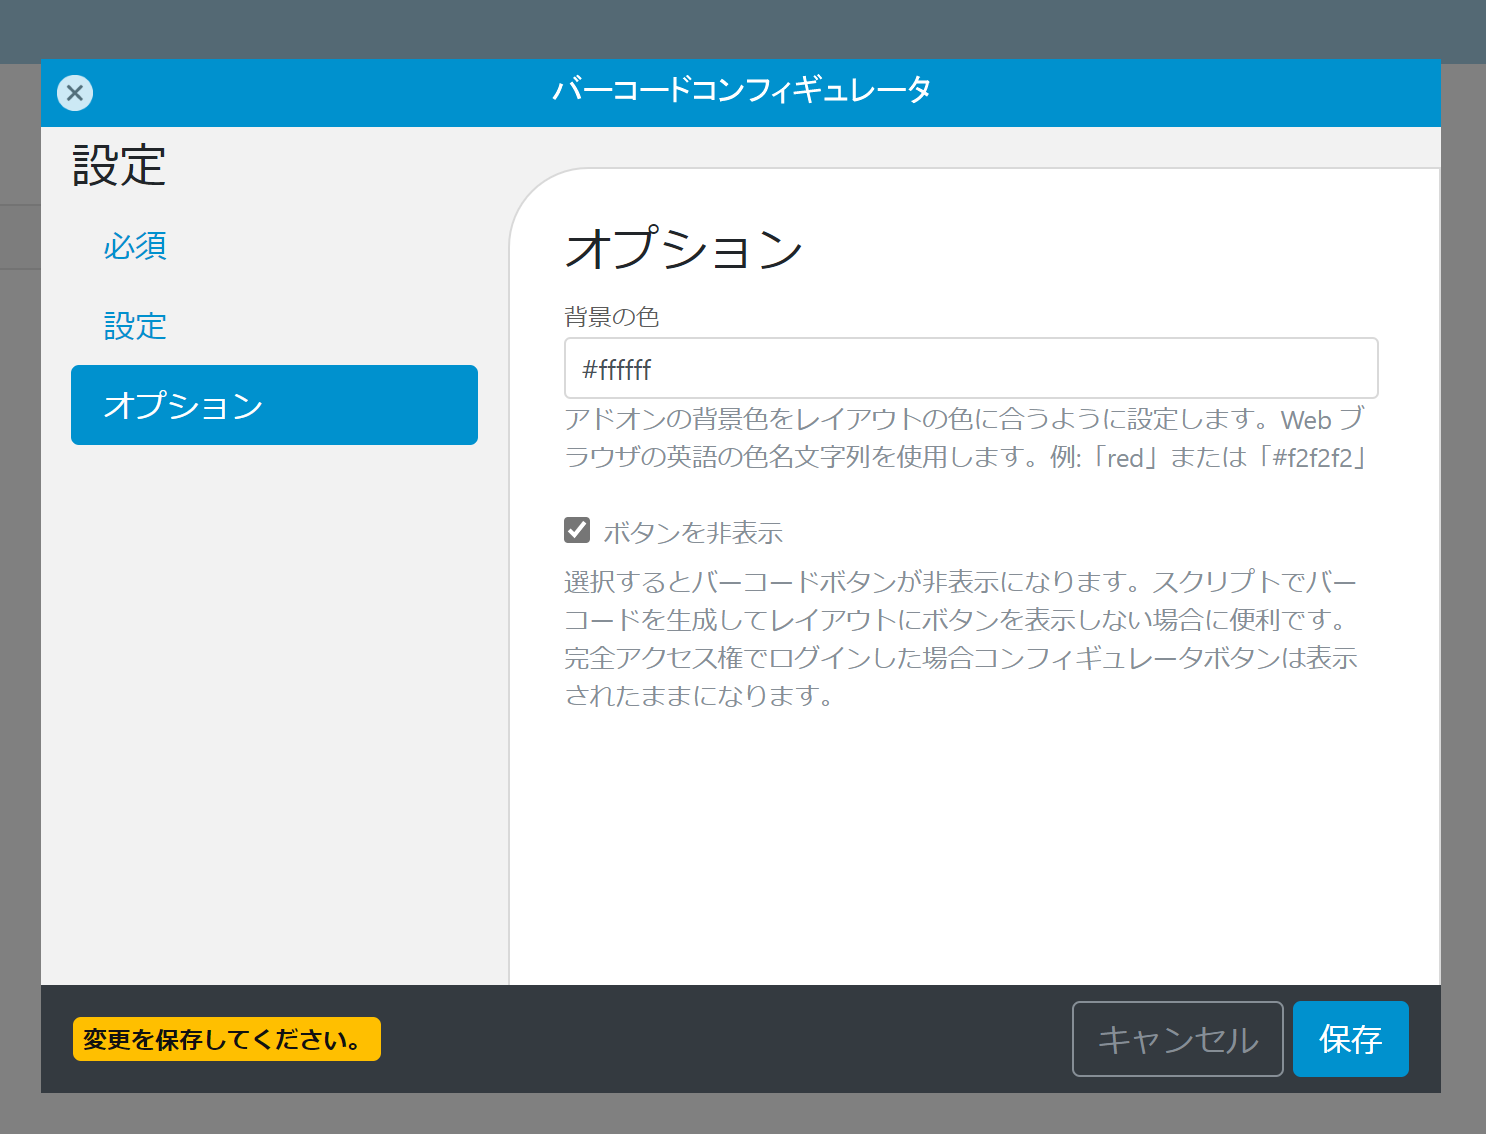Click the 背景の色 input field
The width and height of the screenshot is (1486, 1134).
click(971, 368)
